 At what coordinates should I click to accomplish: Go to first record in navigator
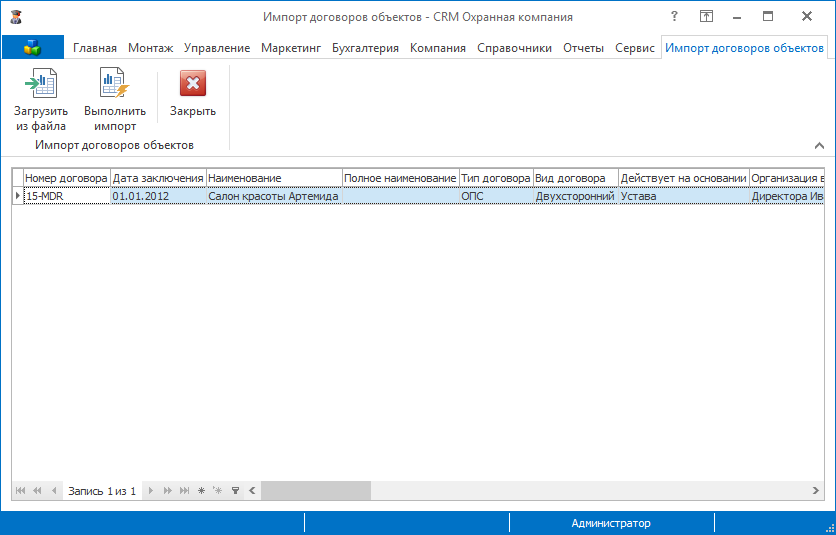20,491
